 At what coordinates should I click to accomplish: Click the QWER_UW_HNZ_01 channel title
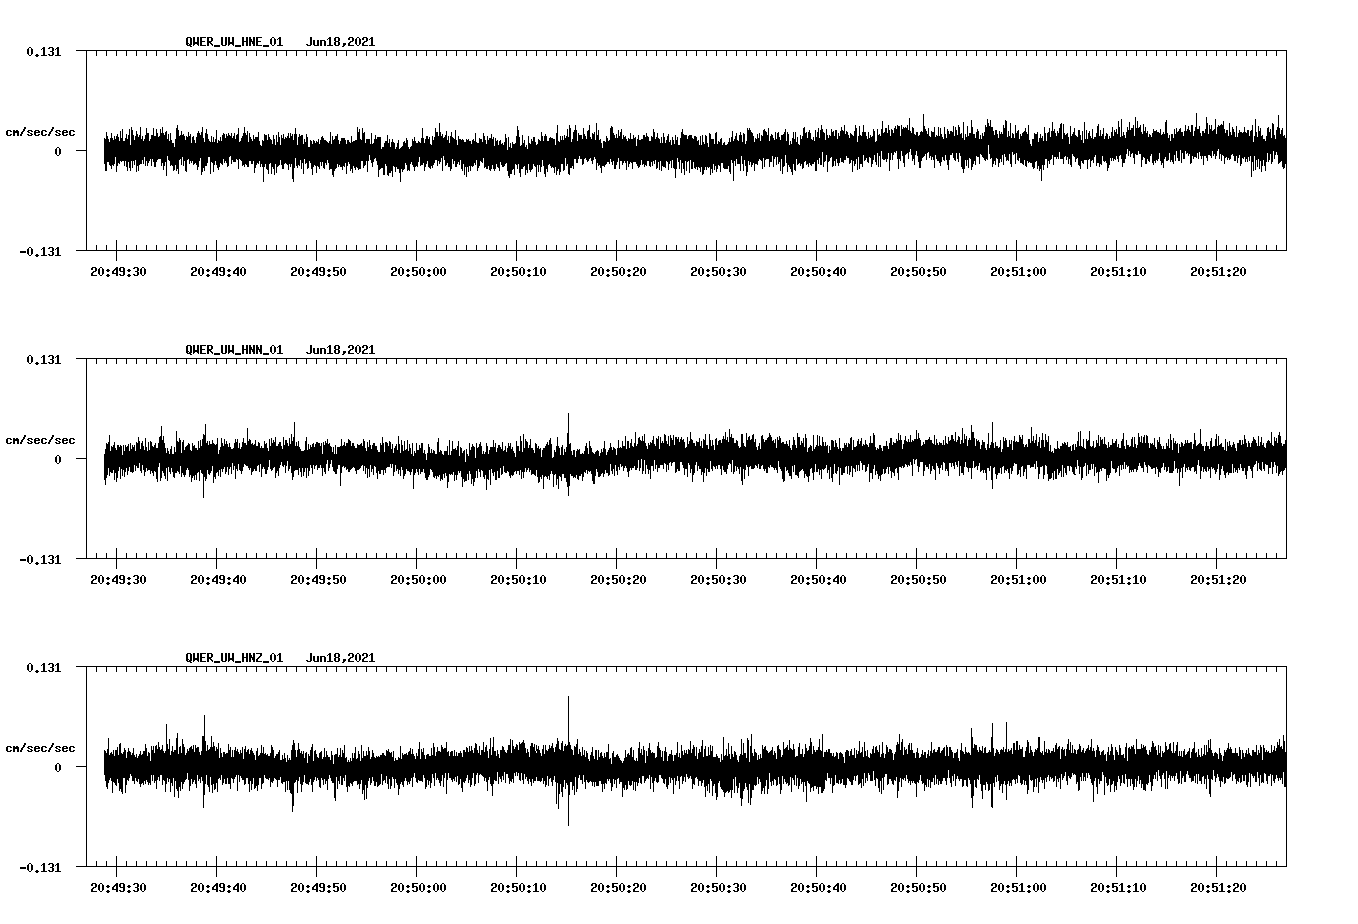[234, 658]
